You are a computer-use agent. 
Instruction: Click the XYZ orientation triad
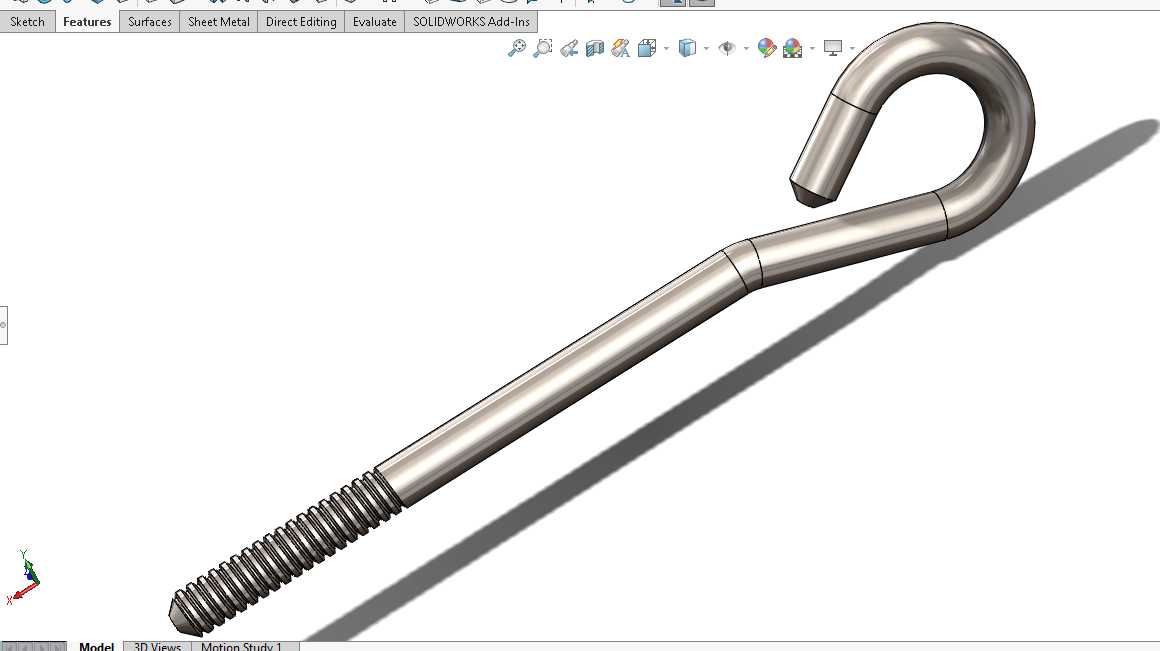pos(22,578)
